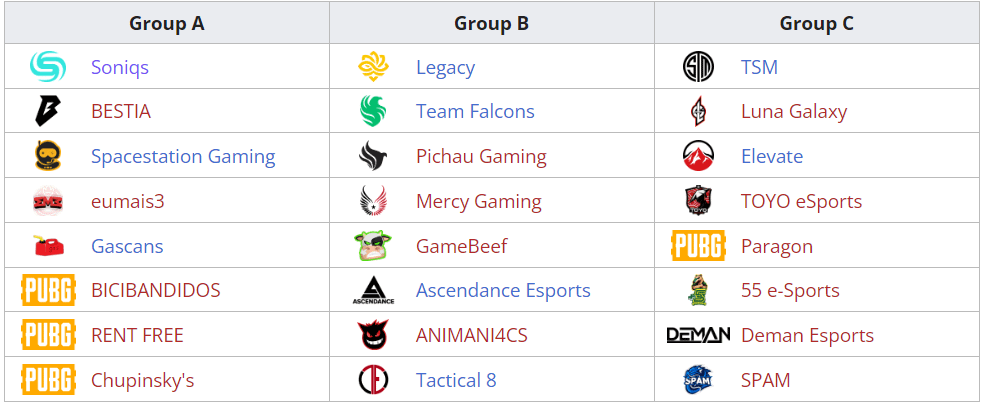Click the GameBeef cow logo icon
Screen dimensions: 983x403
click(x=373, y=245)
